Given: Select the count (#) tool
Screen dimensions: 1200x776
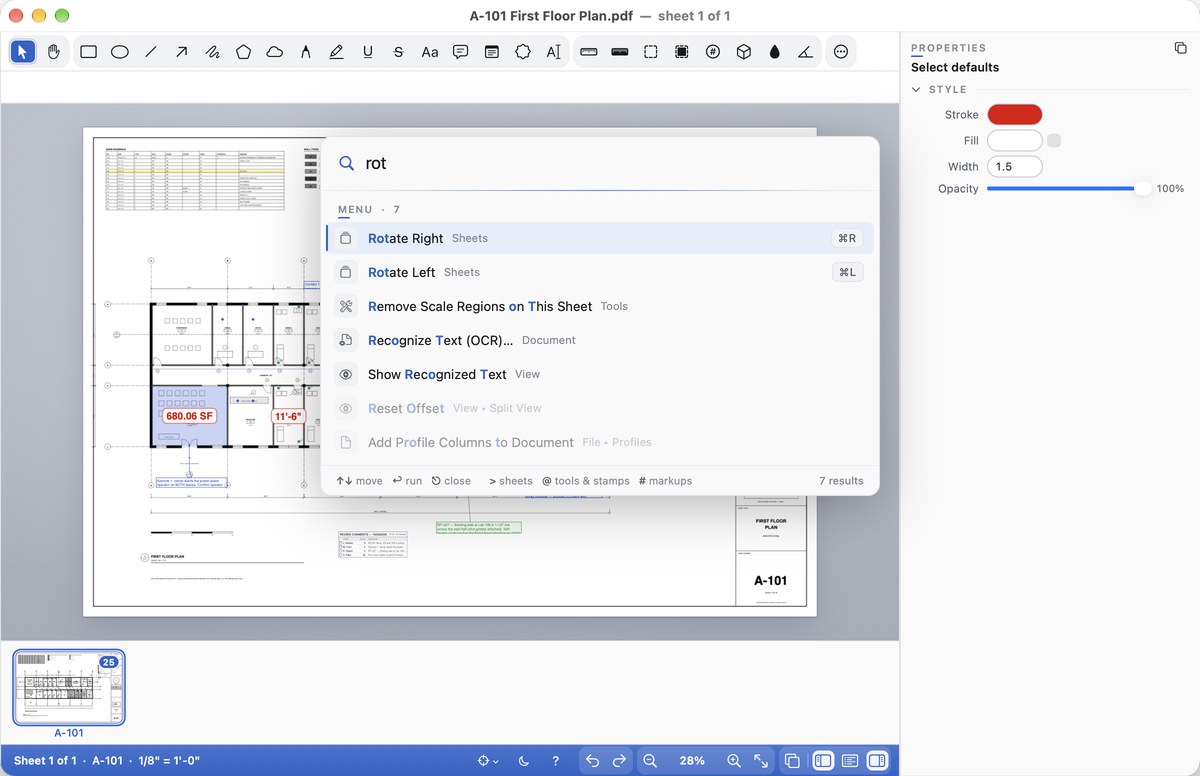Looking at the screenshot, I should point(713,52).
